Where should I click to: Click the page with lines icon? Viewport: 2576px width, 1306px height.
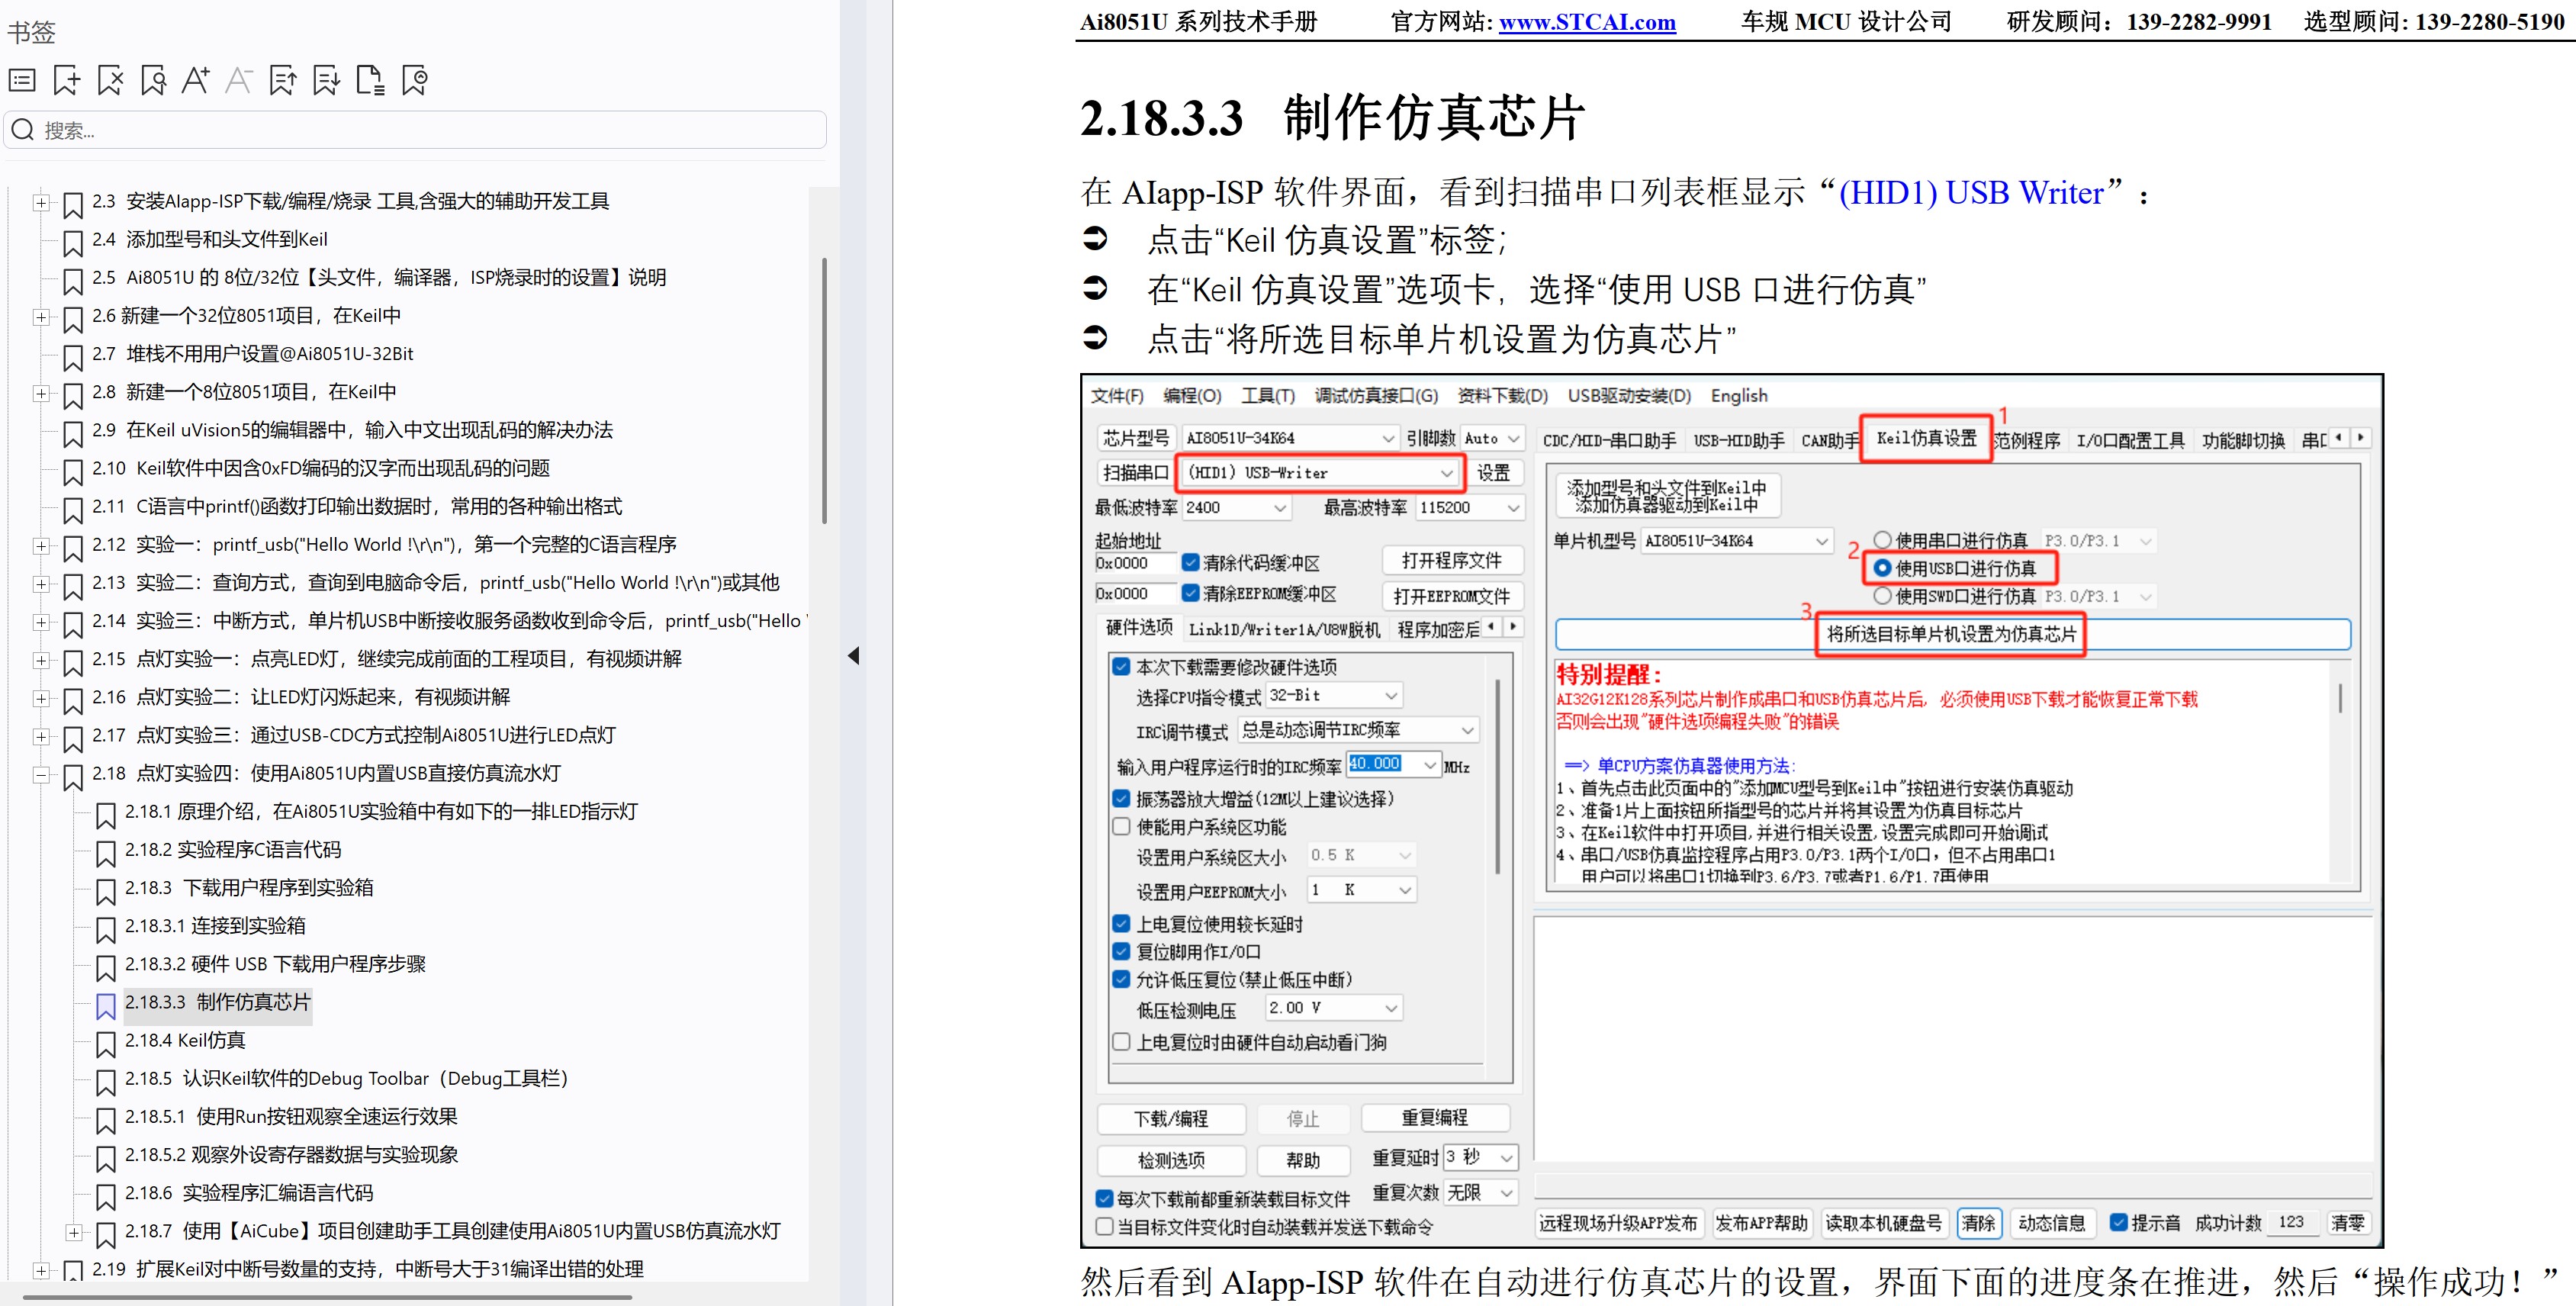coord(370,80)
